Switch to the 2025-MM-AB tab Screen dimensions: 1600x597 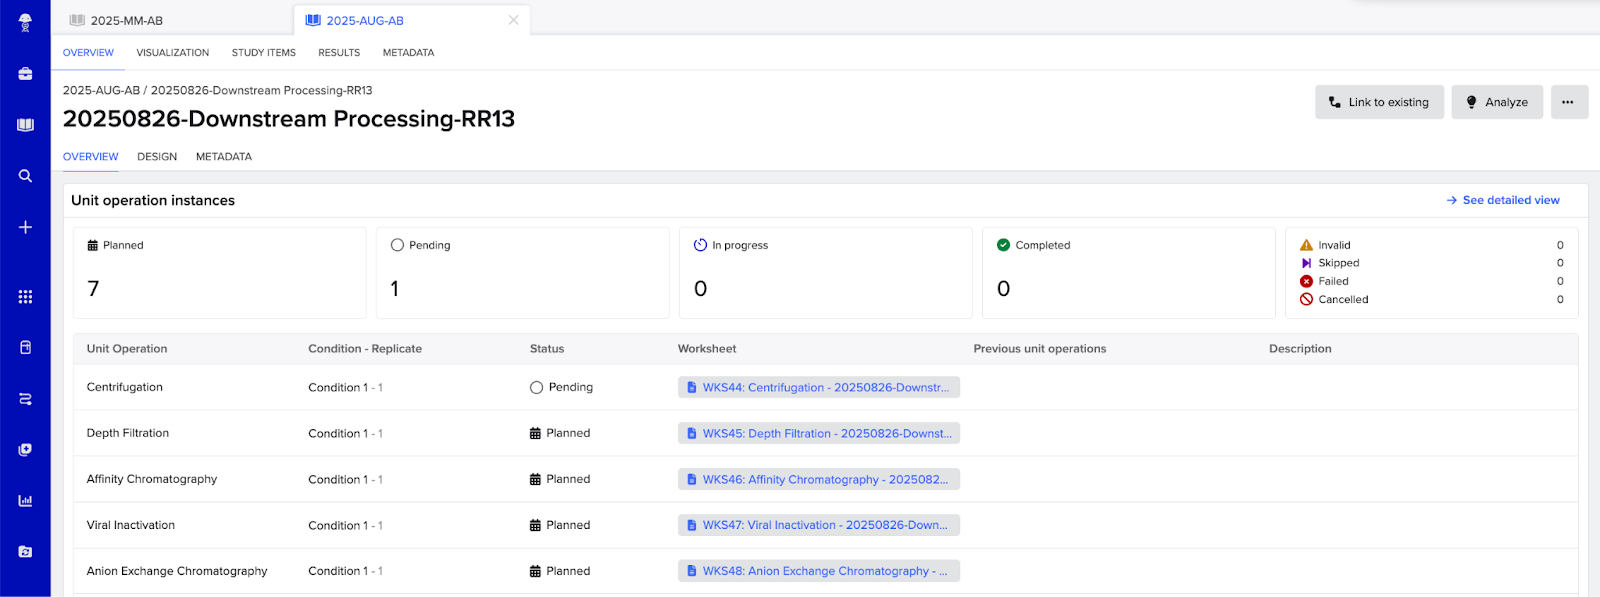pyautogui.click(x=126, y=21)
